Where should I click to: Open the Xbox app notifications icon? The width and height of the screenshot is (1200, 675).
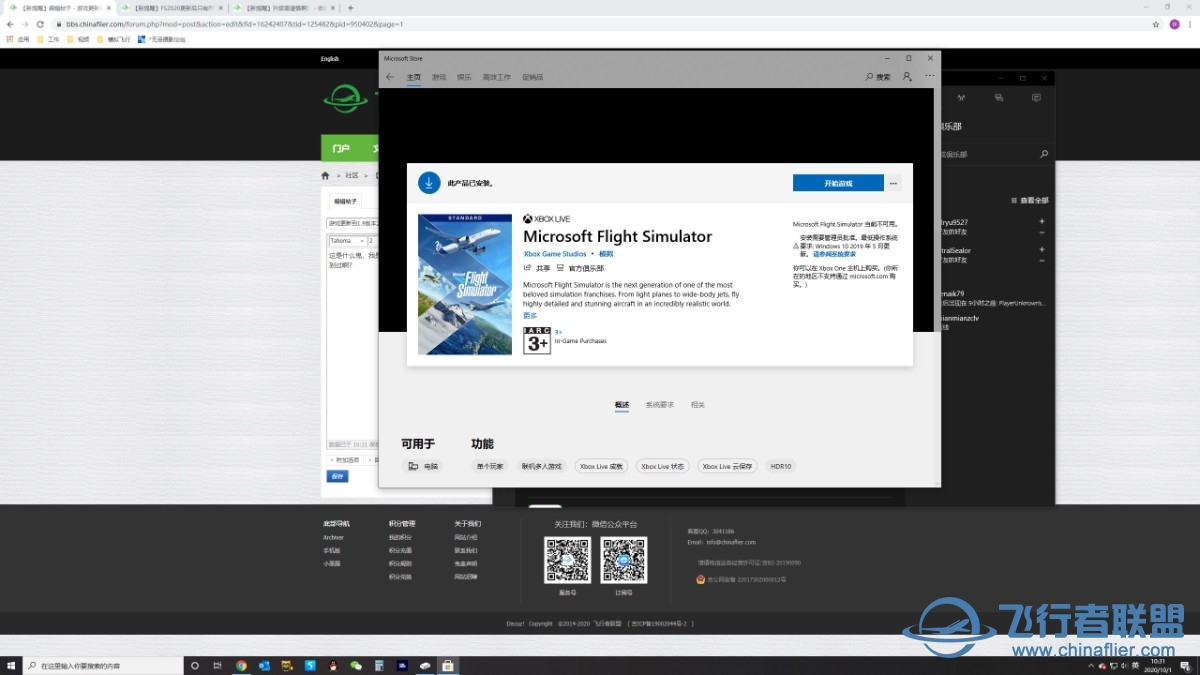[1036, 98]
